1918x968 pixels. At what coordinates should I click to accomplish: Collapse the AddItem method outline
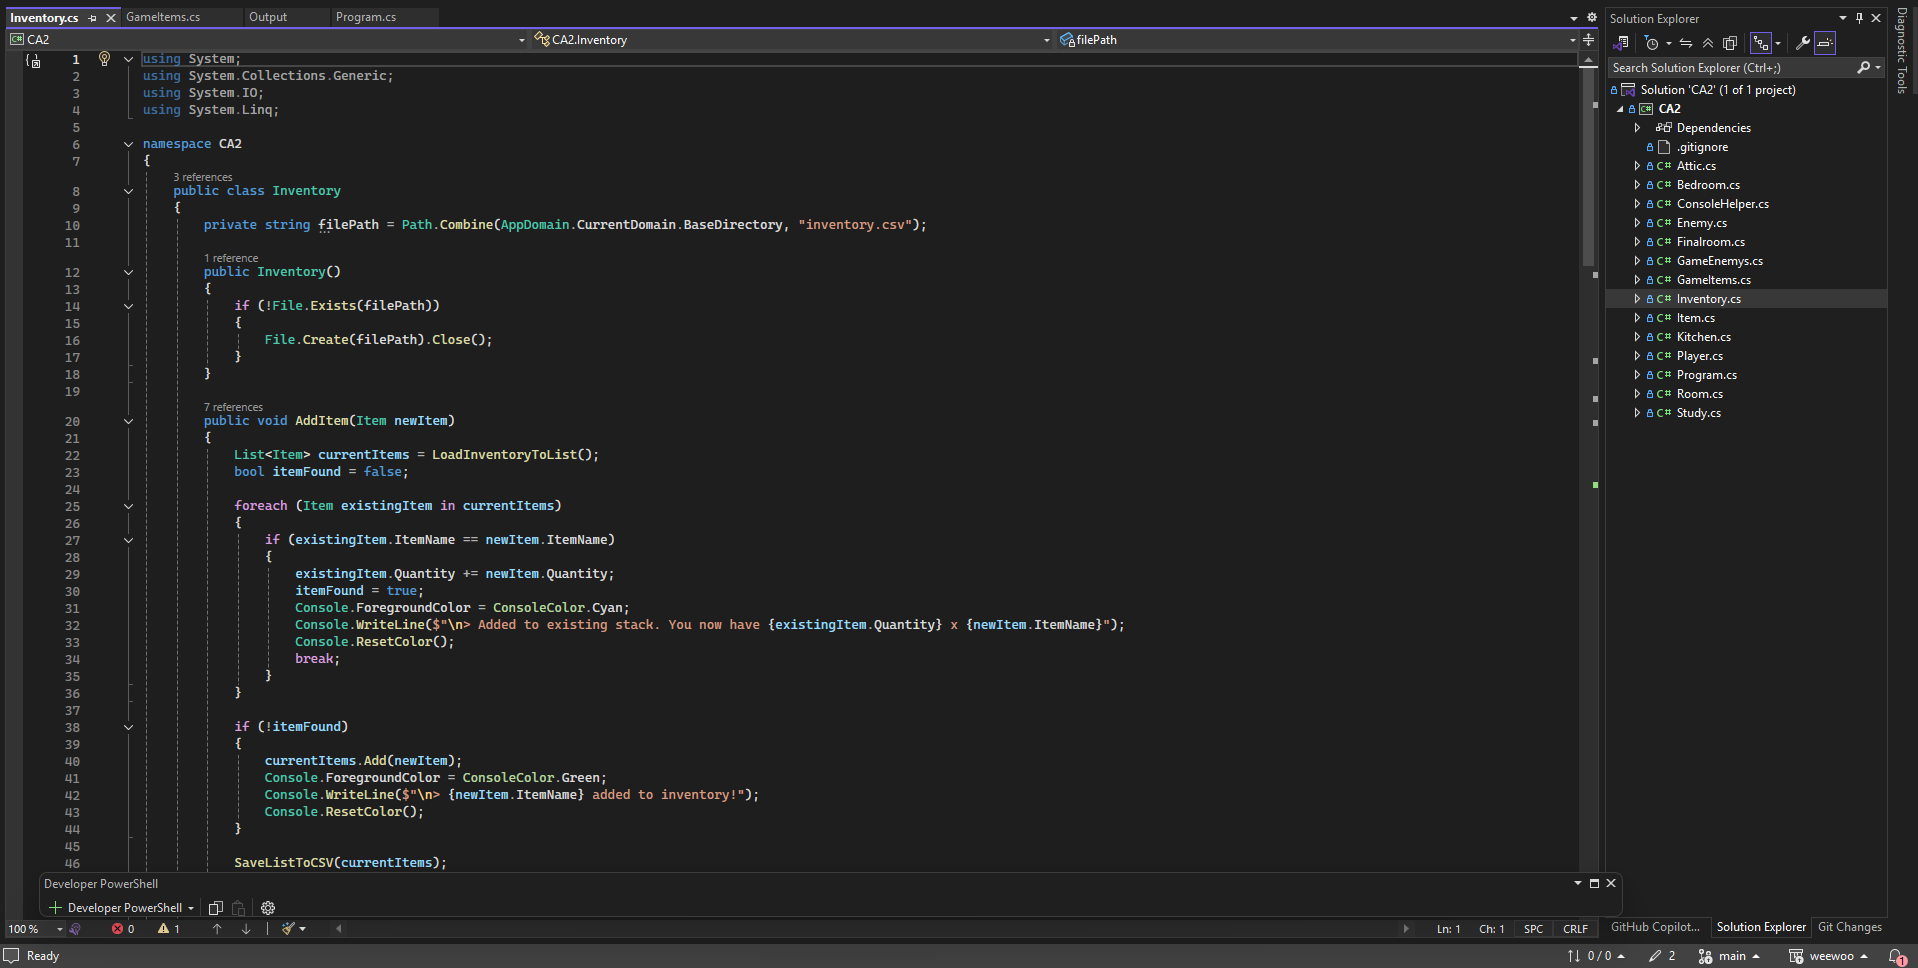click(x=128, y=421)
